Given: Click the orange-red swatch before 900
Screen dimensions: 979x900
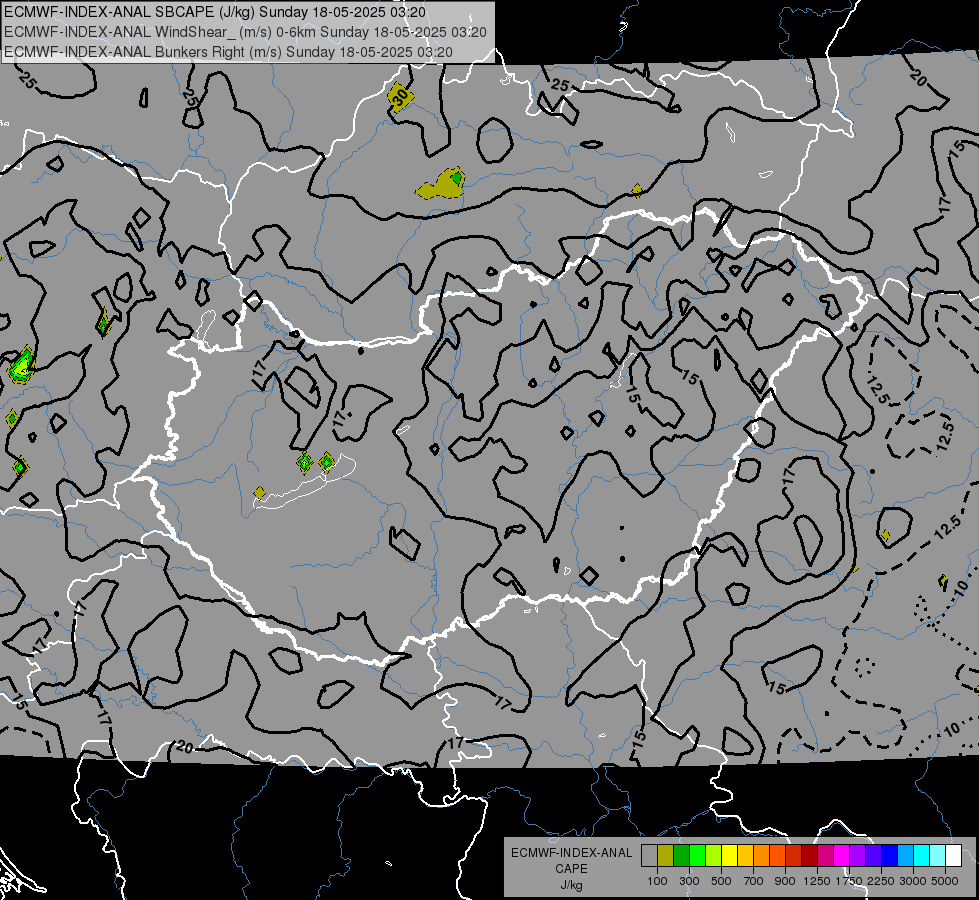Looking at the screenshot, I should (777, 856).
